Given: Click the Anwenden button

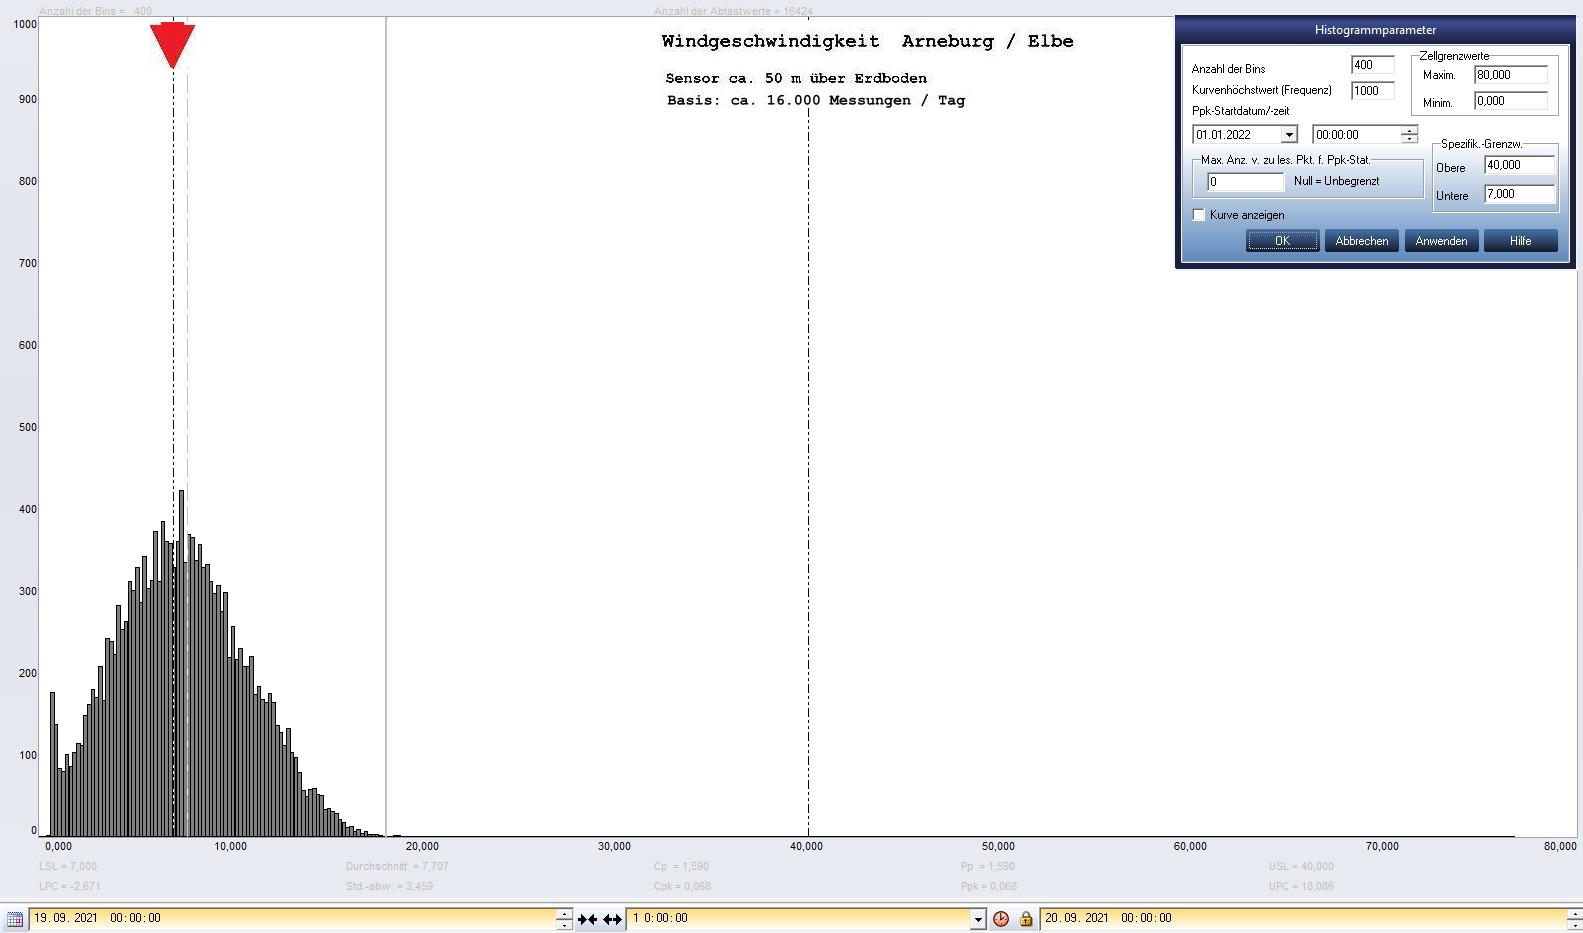Looking at the screenshot, I should click(x=1441, y=241).
